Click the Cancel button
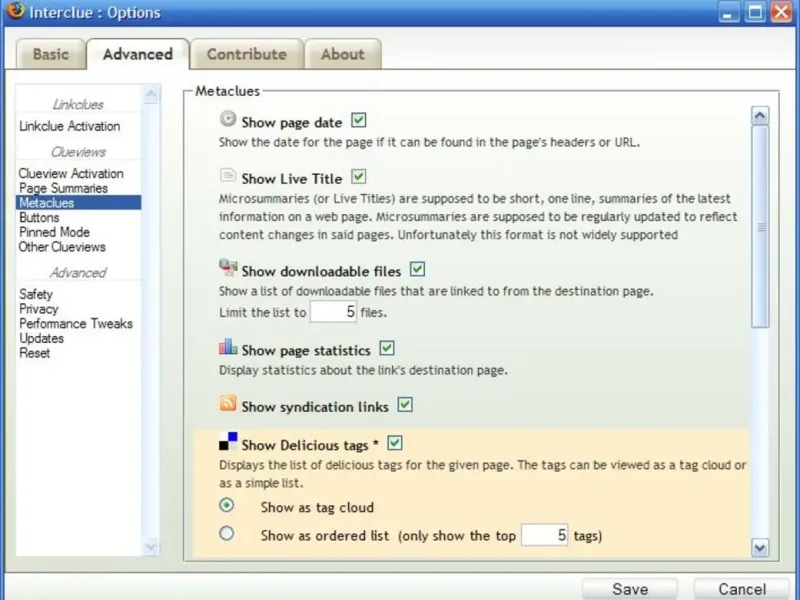 pos(742,589)
